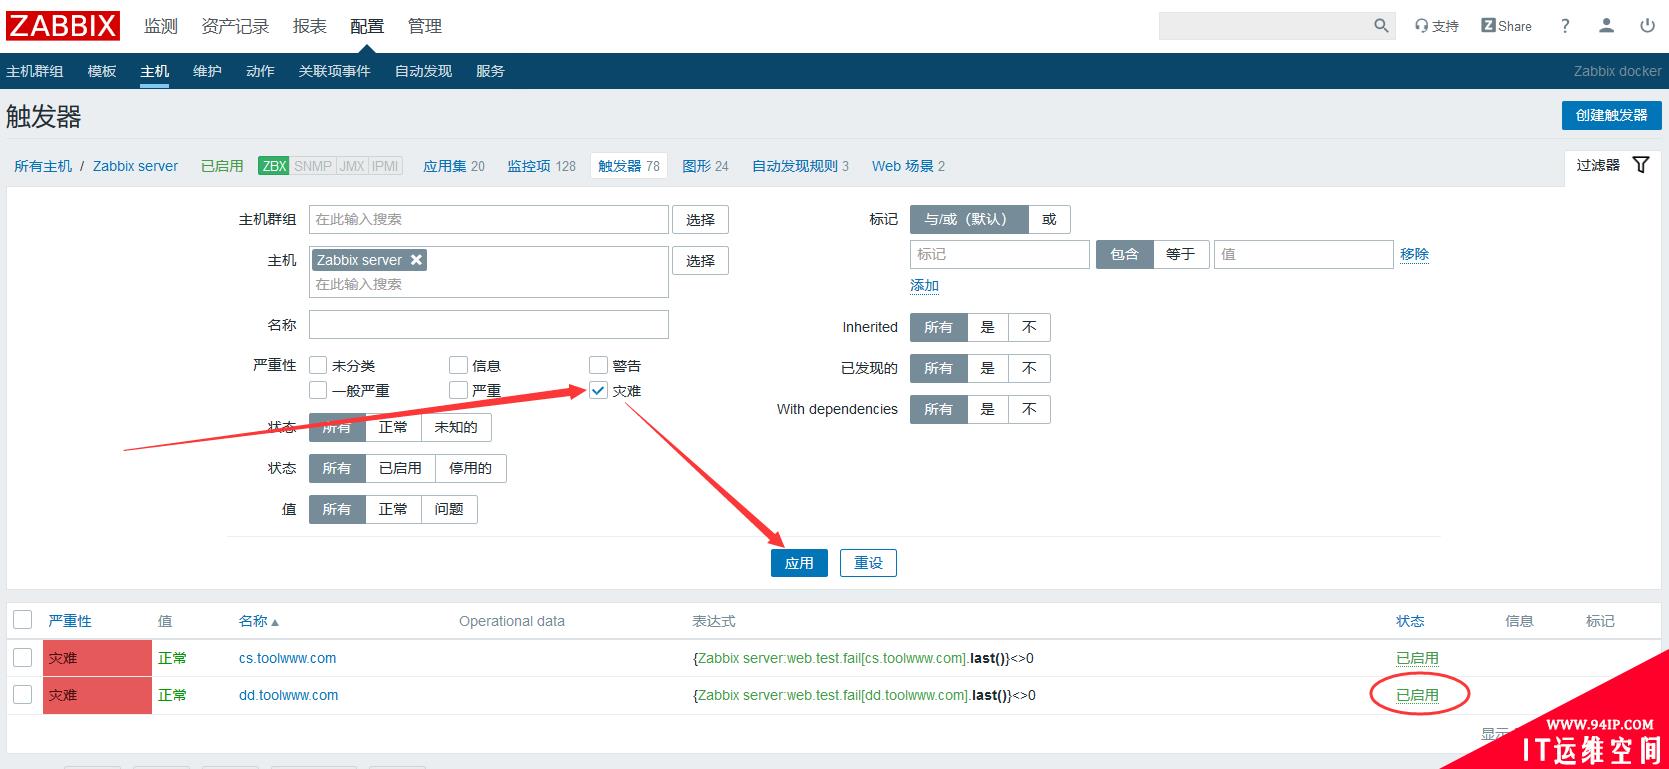Select the 或 tag operator
This screenshot has width=1669, height=769.
(1049, 219)
